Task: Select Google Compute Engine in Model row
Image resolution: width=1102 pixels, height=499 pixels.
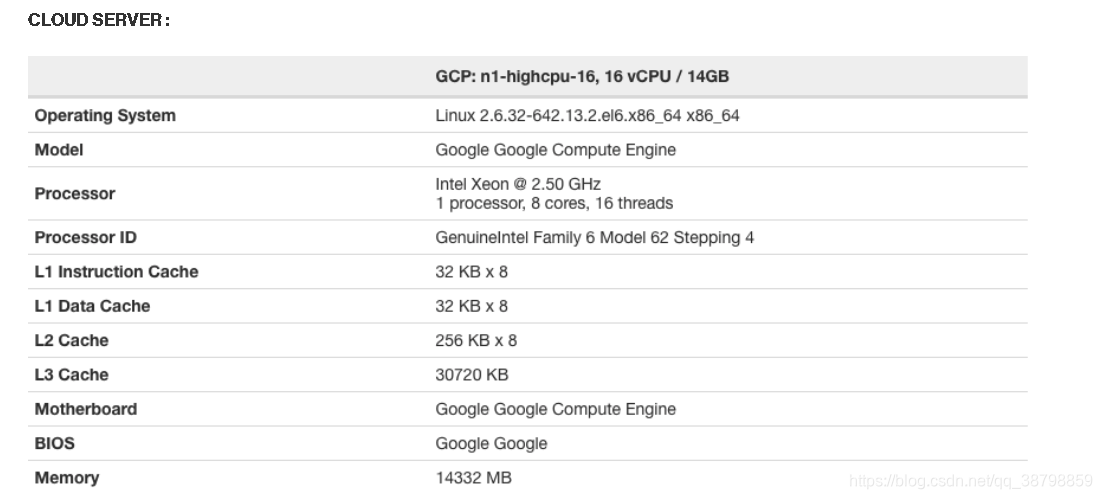Action: tap(555, 150)
